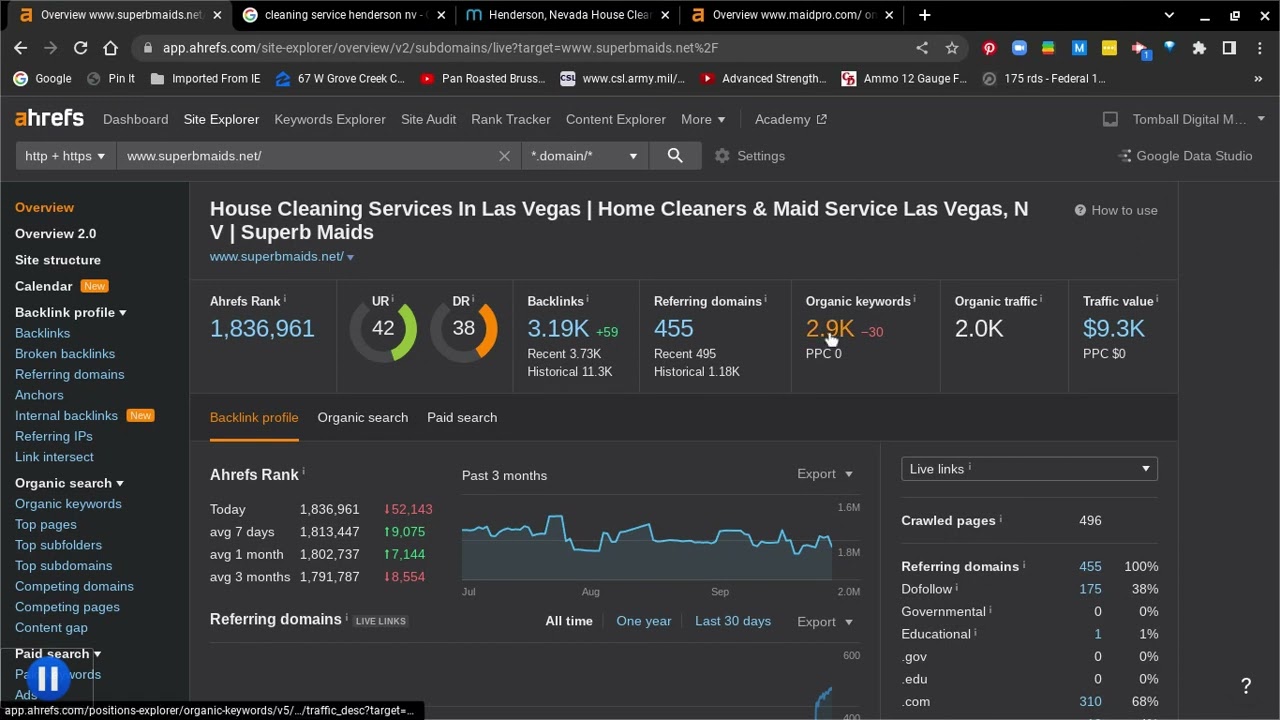Open Calendar in sidebar
Screen dimensions: 1280x720
(x=44, y=286)
